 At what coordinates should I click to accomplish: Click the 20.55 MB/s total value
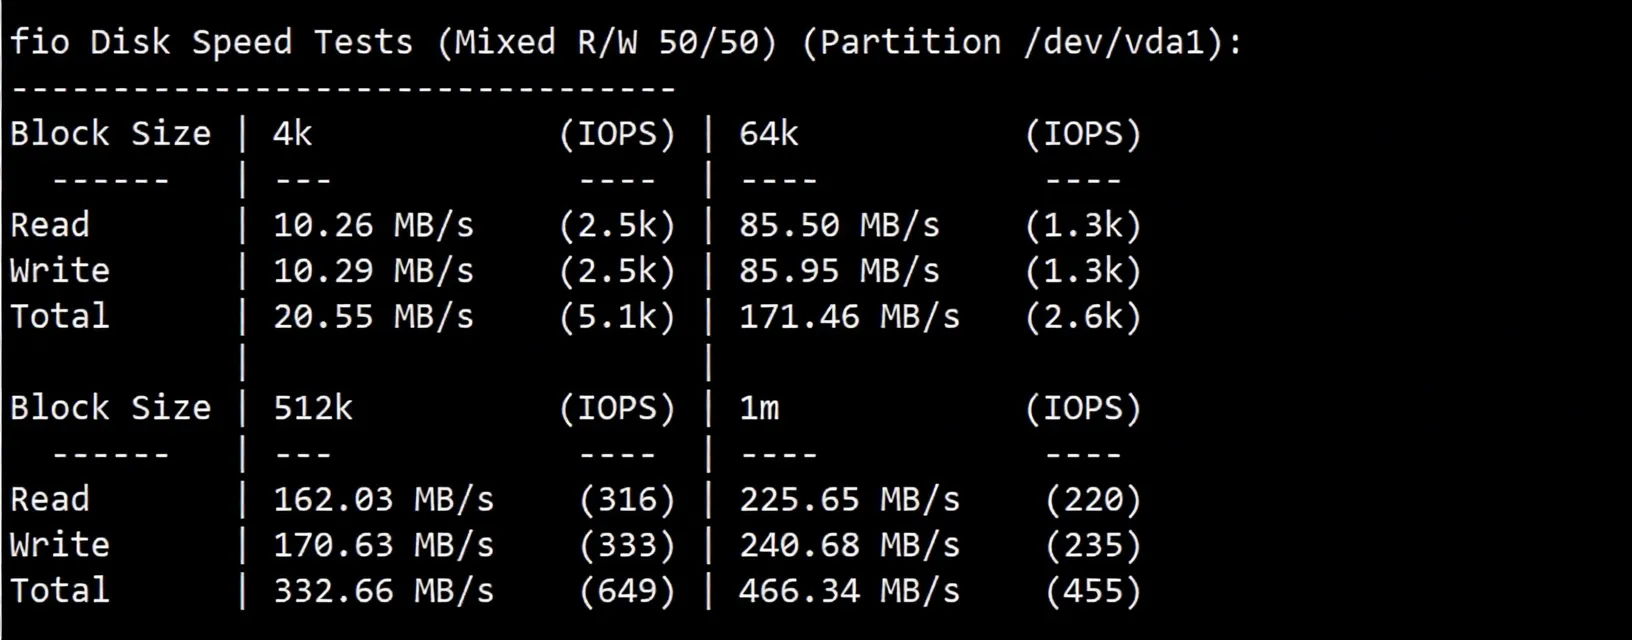(373, 317)
